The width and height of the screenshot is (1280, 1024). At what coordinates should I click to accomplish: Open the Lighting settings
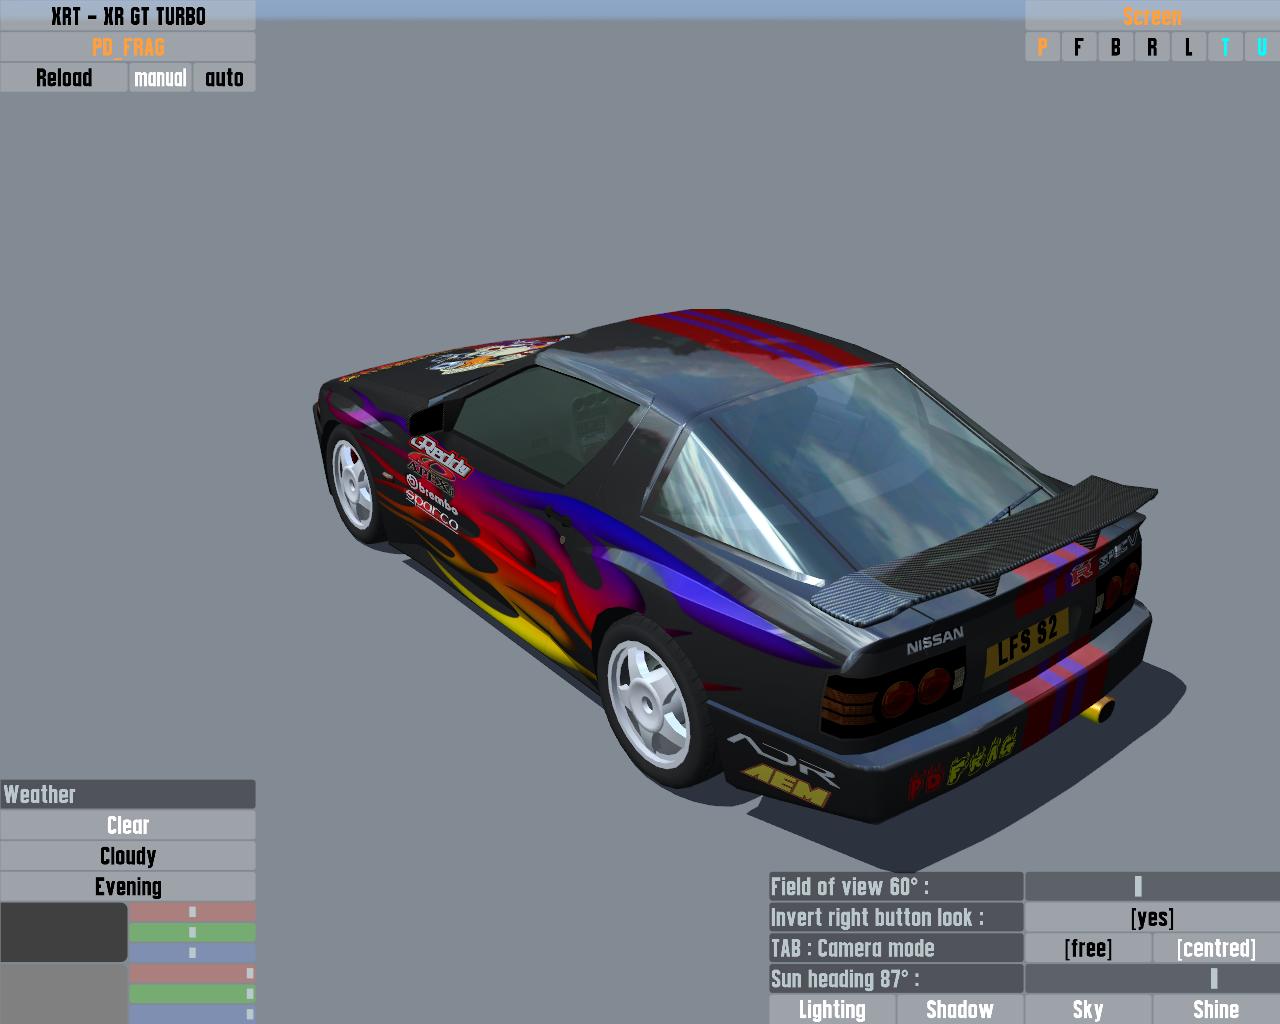point(832,1009)
